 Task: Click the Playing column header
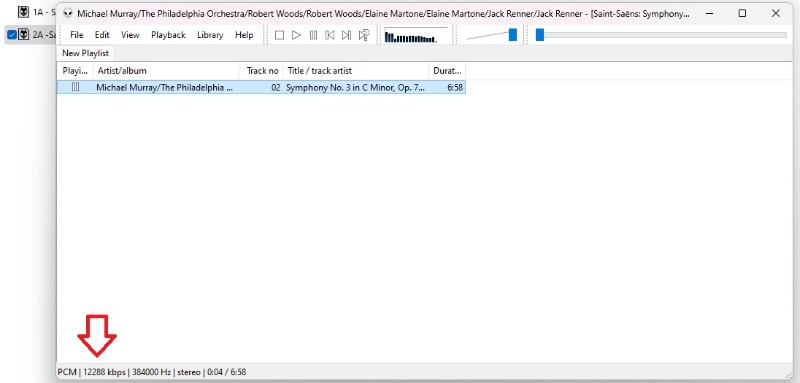pyautogui.click(x=75, y=71)
